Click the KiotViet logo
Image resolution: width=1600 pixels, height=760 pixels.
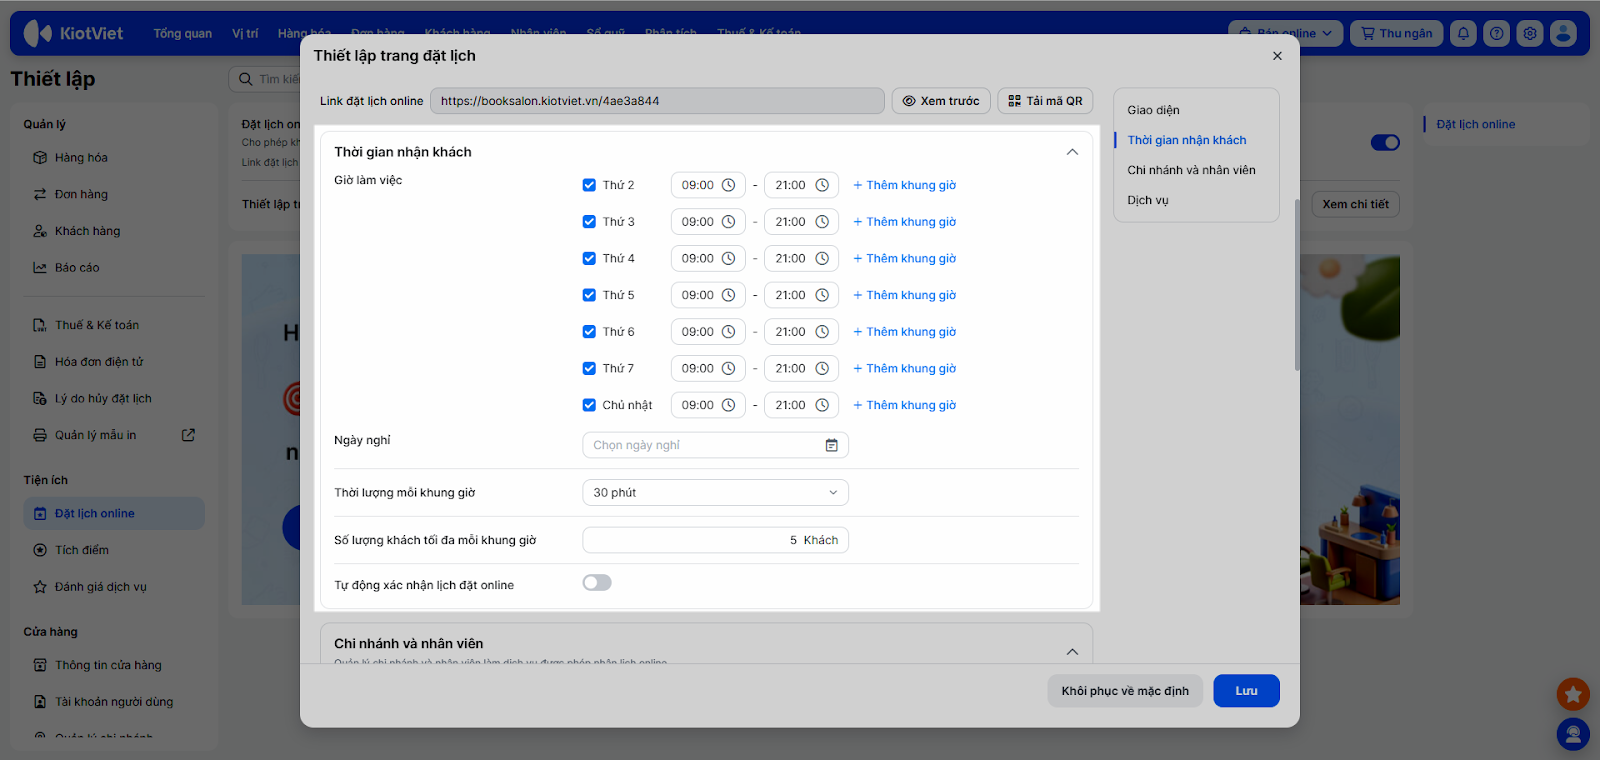[73, 33]
